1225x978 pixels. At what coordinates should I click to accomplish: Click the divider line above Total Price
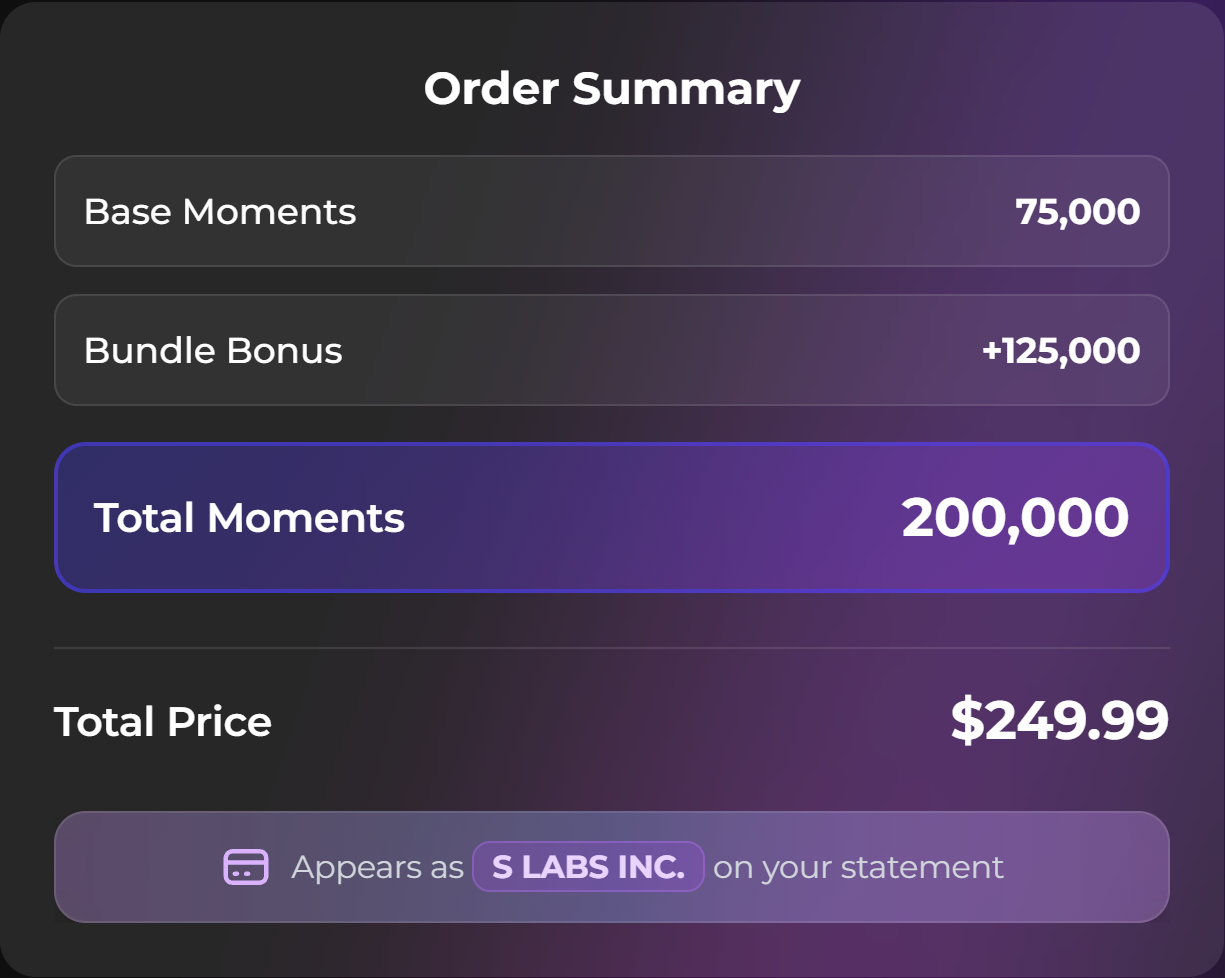pyautogui.click(x=612, y=648)
